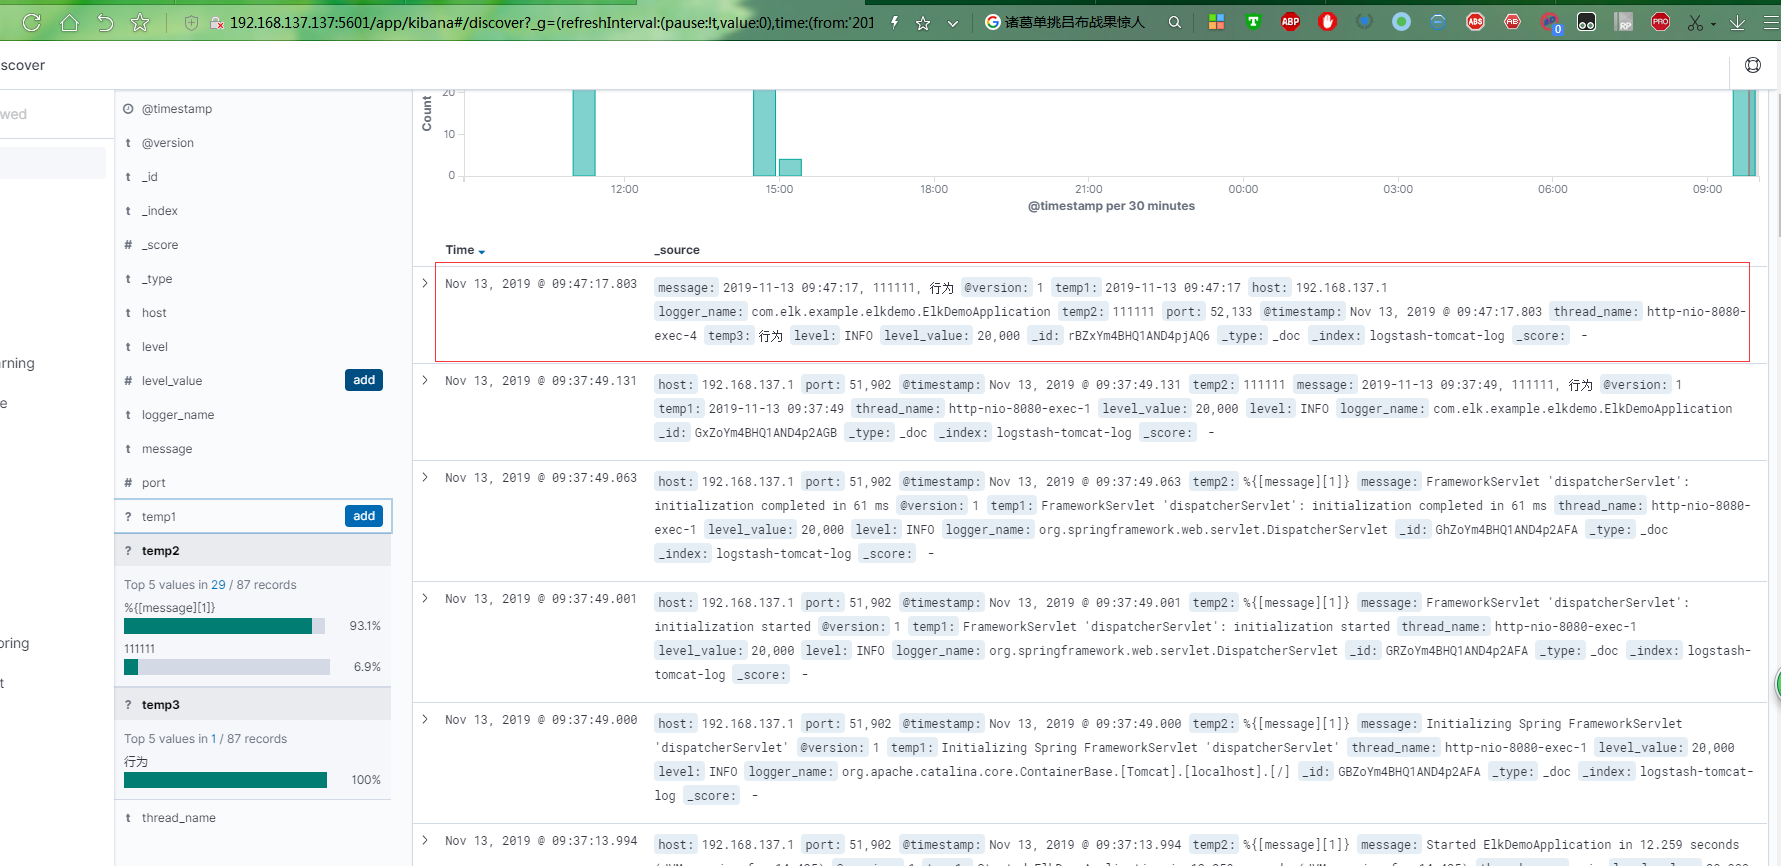Expand the 09:37:49.001 log row
This screenshot has height=866, width=1781.
[x=425, y=599]
